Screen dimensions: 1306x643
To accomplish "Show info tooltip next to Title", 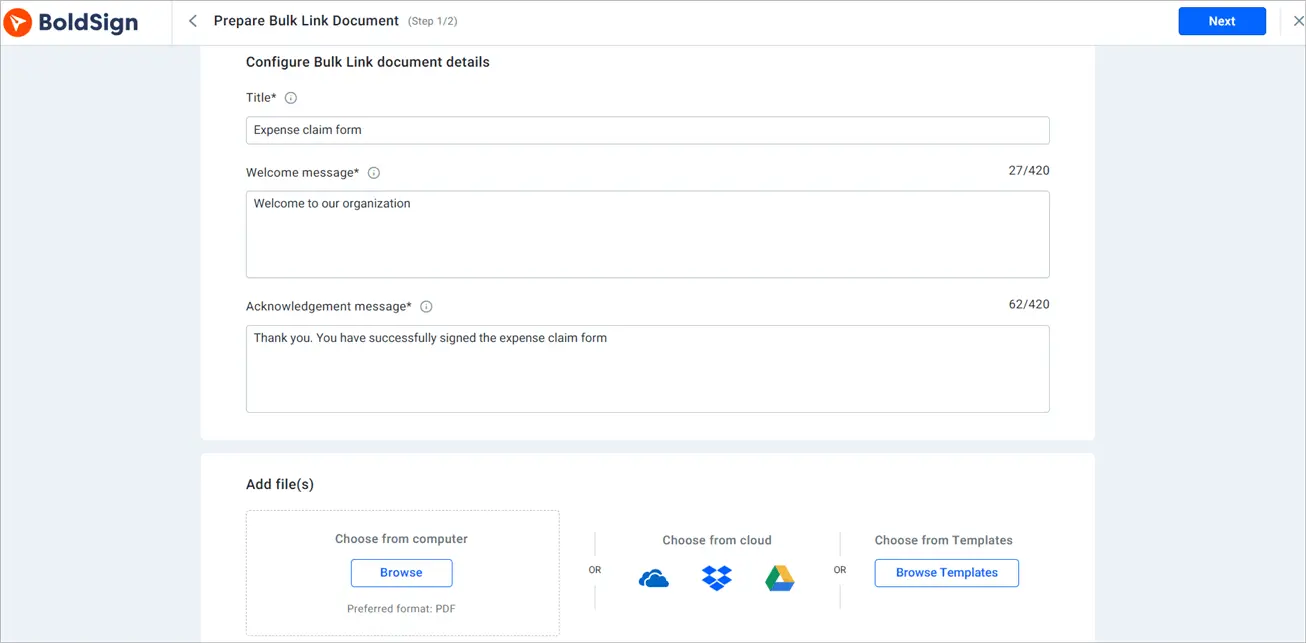I will point(291,98).
